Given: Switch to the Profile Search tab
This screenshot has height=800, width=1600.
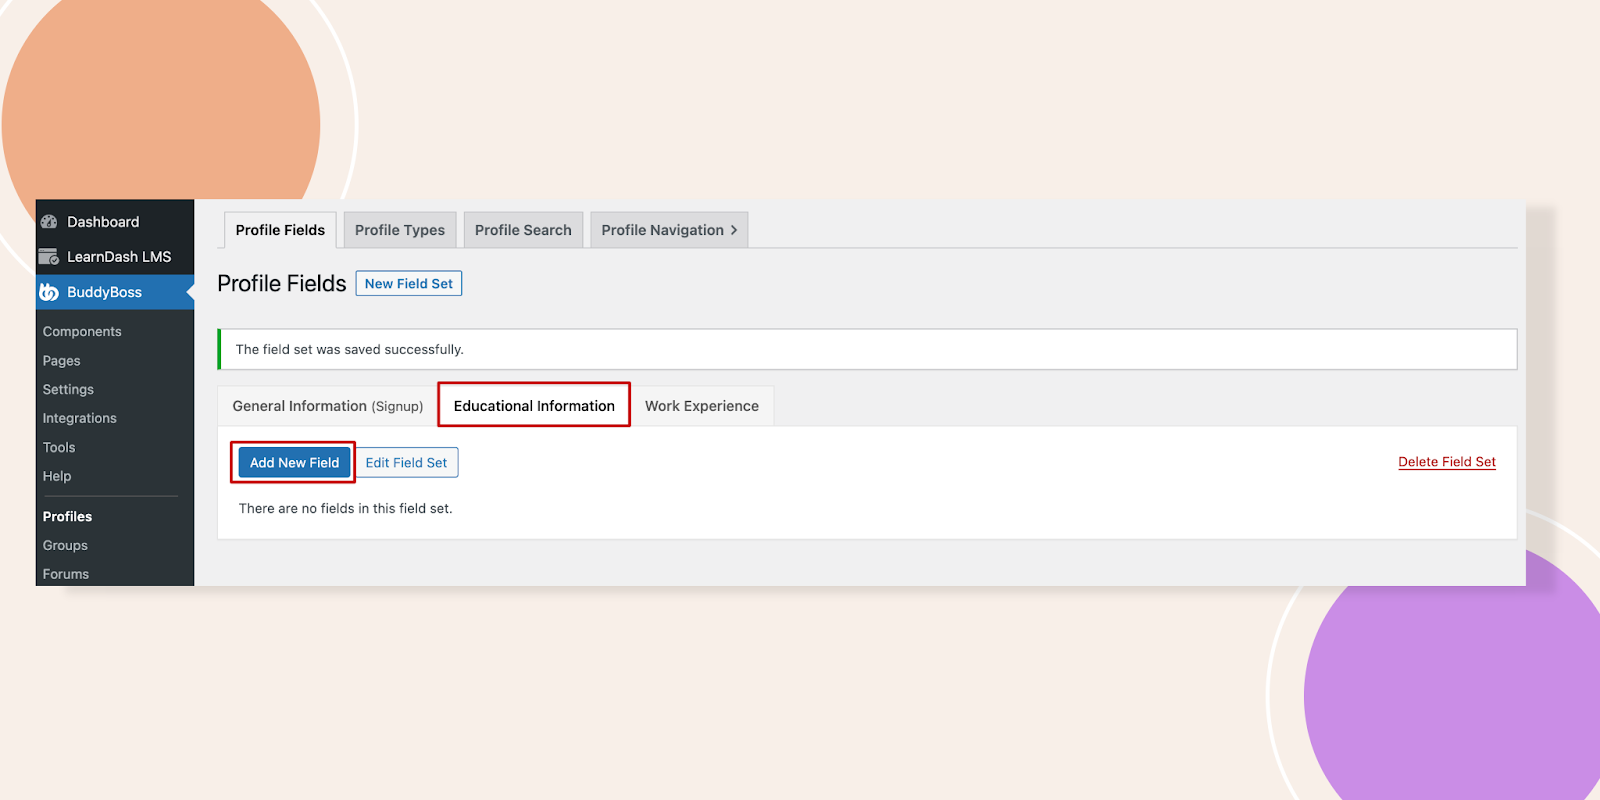Looking at the screenshot, I should (x=523, y=230).
